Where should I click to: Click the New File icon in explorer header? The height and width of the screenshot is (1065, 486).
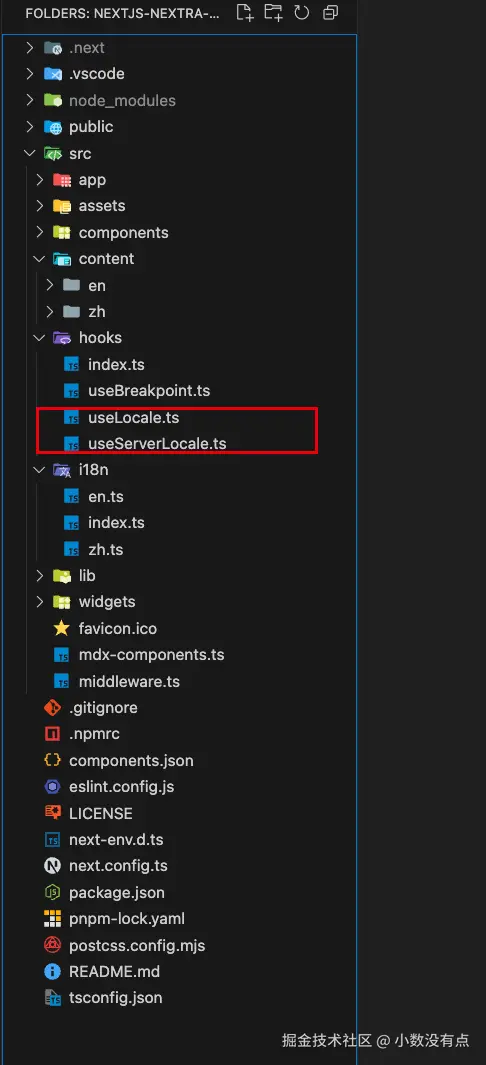point(244,12)
